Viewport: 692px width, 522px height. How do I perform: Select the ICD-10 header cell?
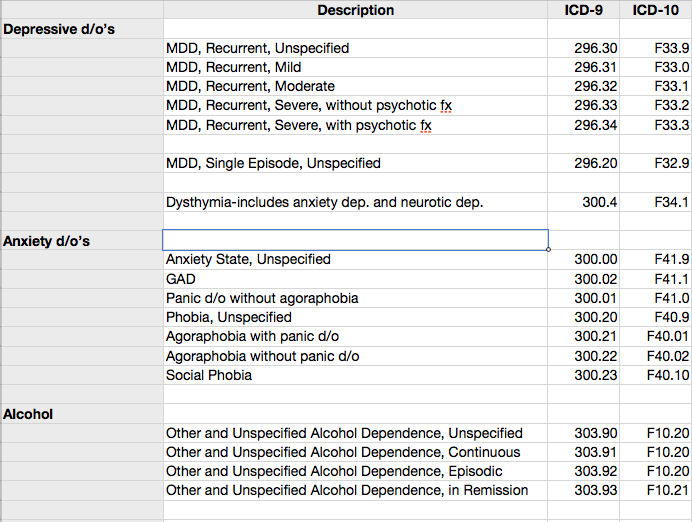point(655,10)
